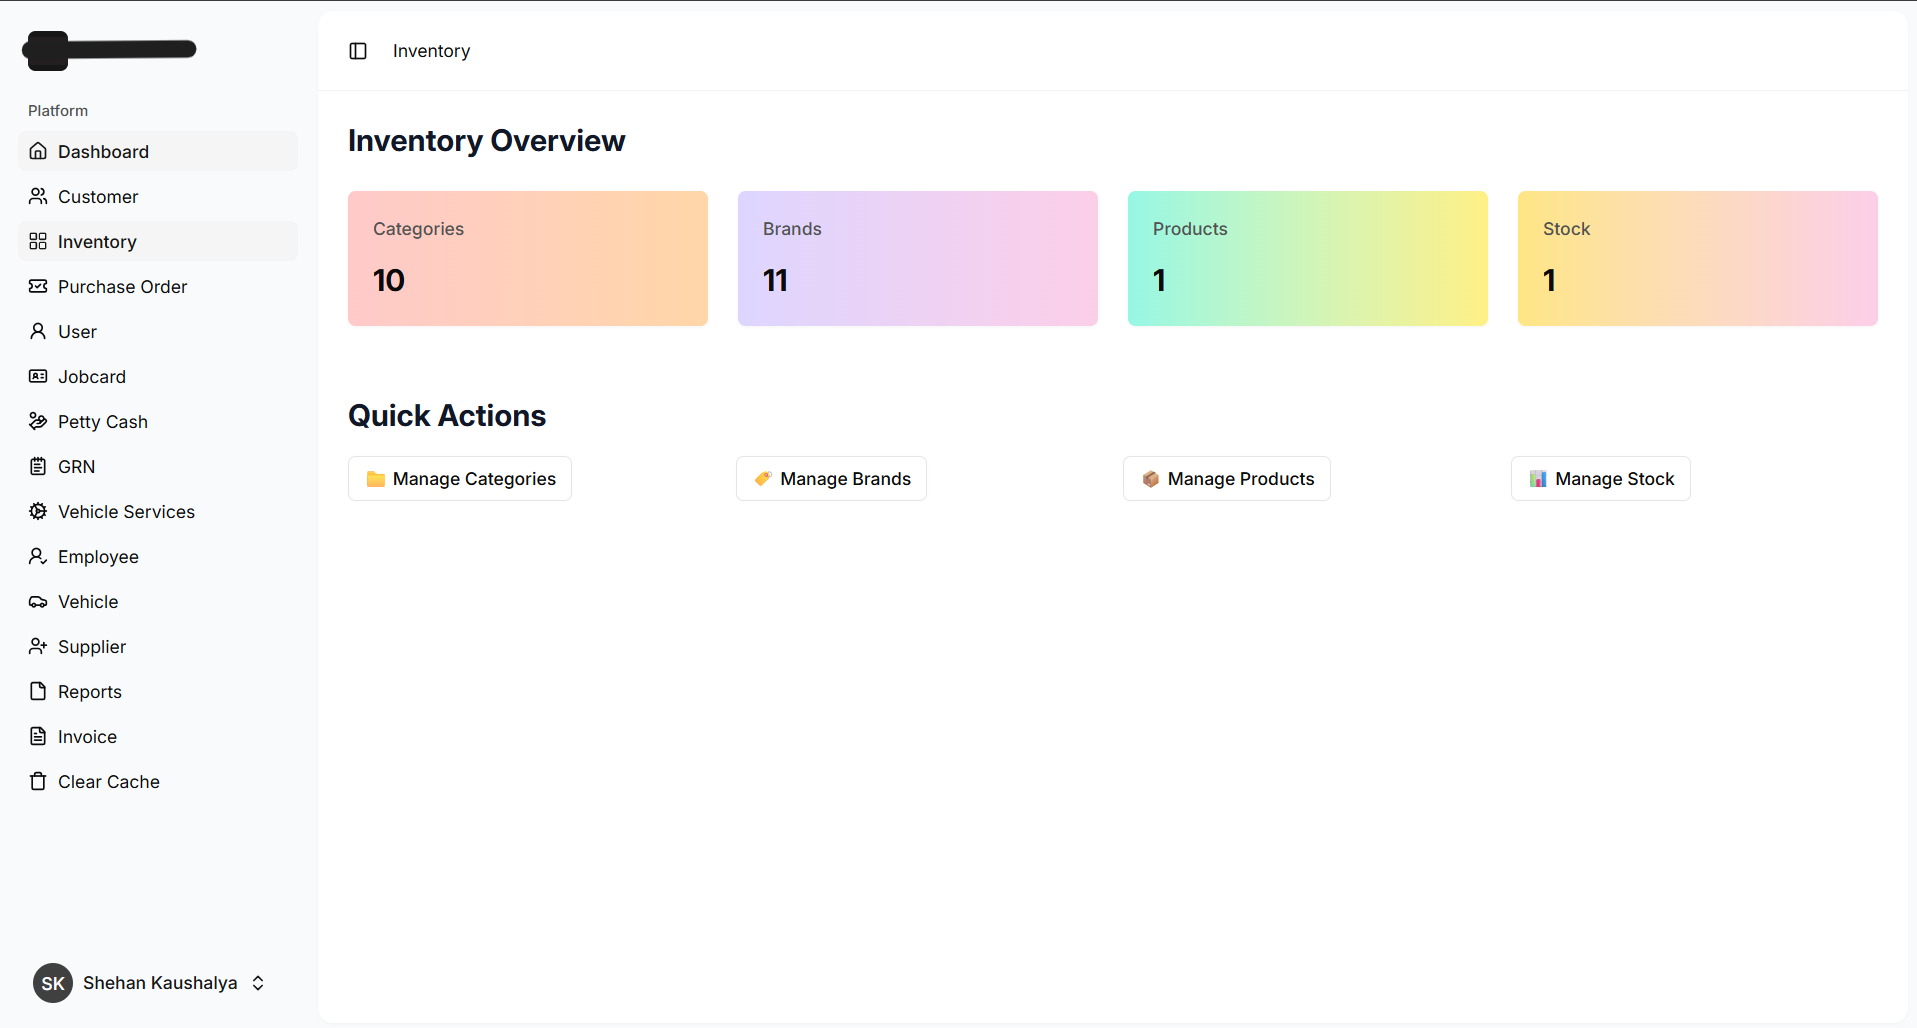The width and height of the screenshot is (1917, 1028).
Task: Click the Jobcard ID card icon
Action: [x=38, y=376]
